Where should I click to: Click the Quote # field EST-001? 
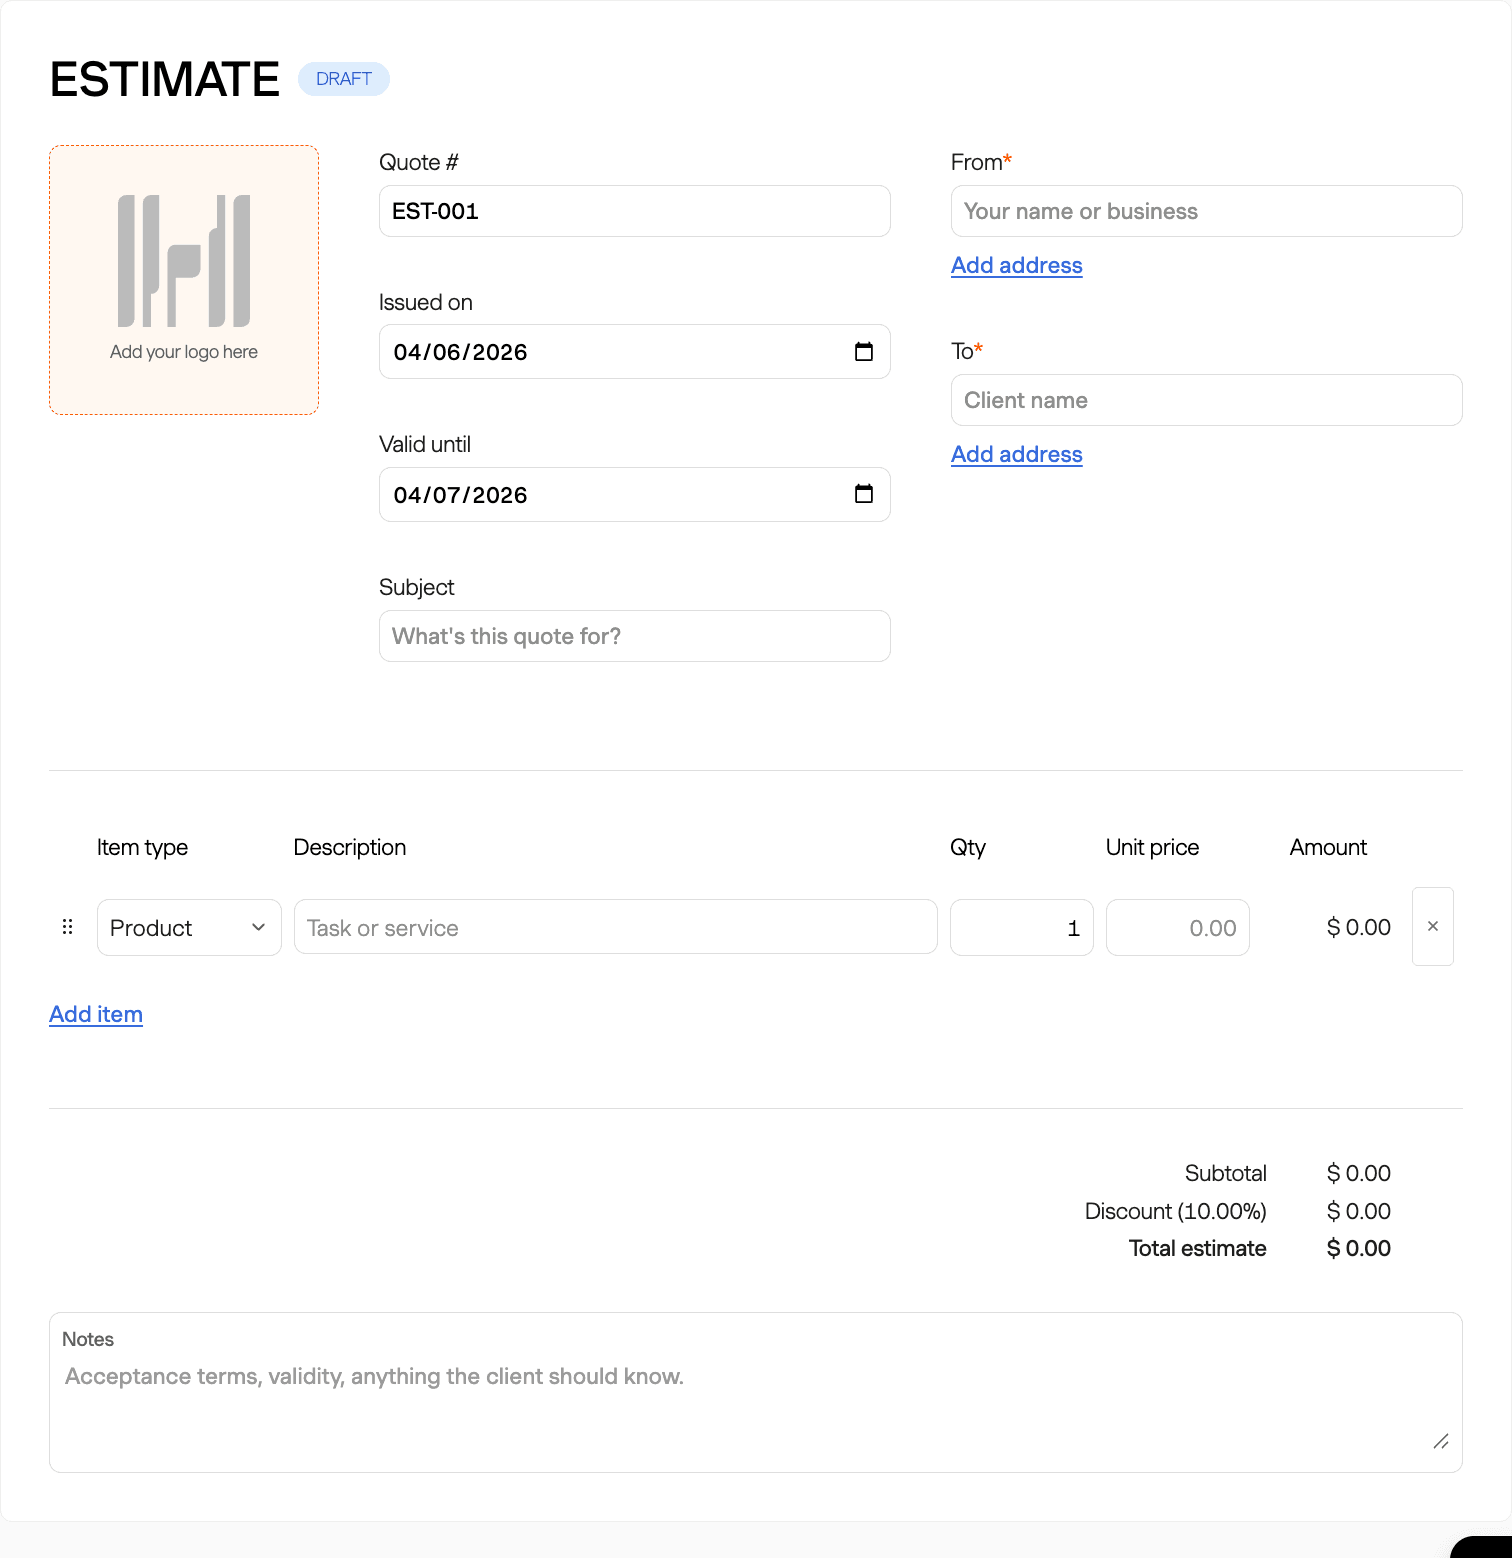(x=635, y=211)
